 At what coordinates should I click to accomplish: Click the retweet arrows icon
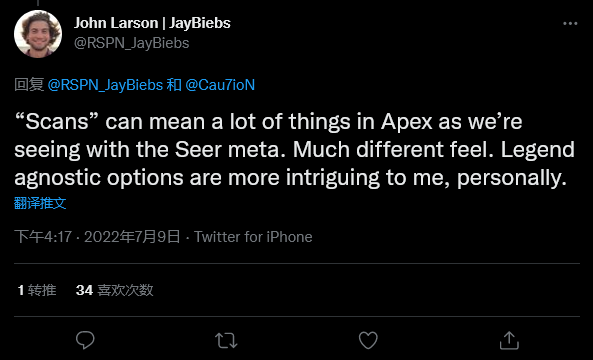click(226, 340)
